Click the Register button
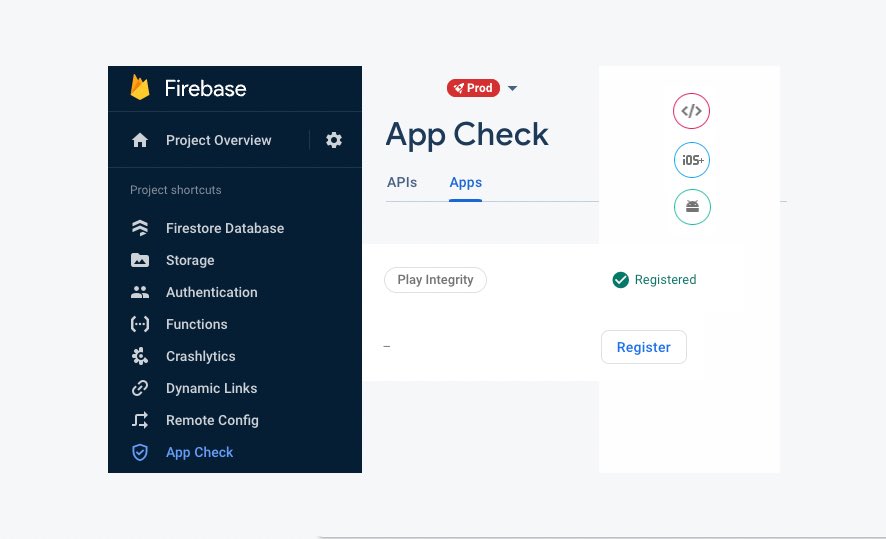 (x=644, y=347)
